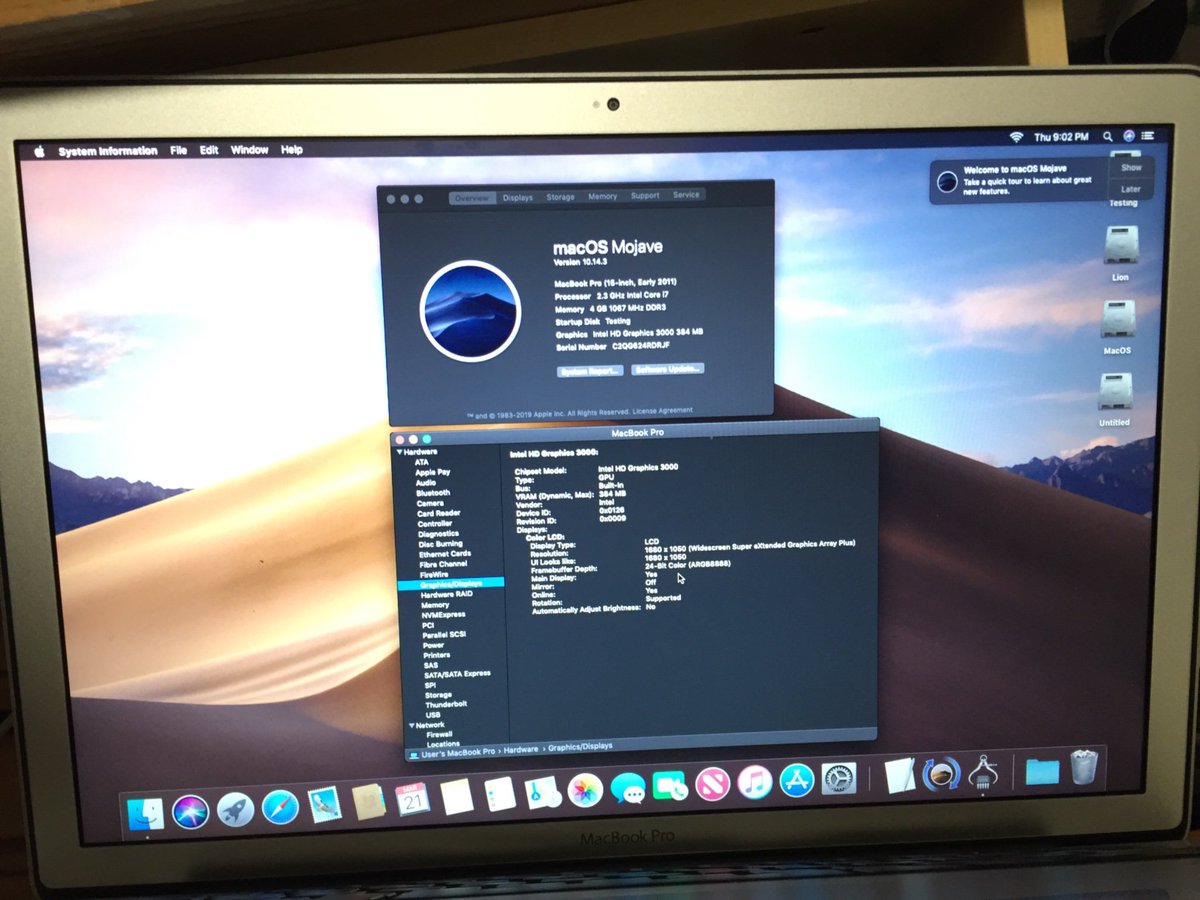Open Maps icon in the Dock
This screenshot has width=1200, height=900.
tap(542, 792)
